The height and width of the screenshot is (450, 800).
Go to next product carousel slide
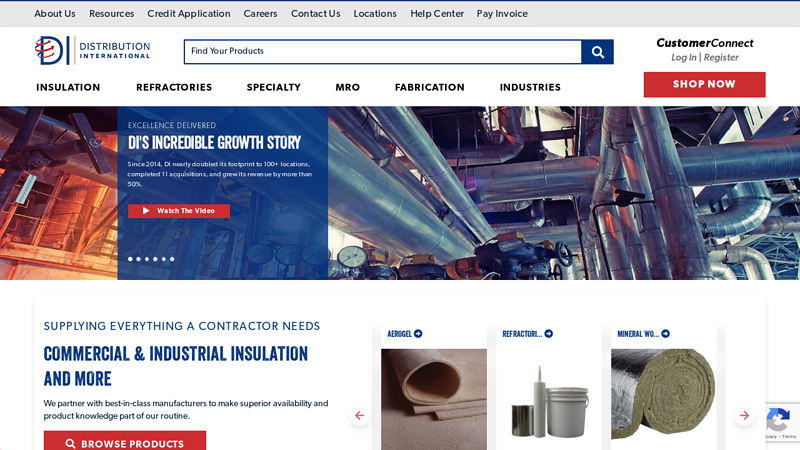[x=744, y=415]
